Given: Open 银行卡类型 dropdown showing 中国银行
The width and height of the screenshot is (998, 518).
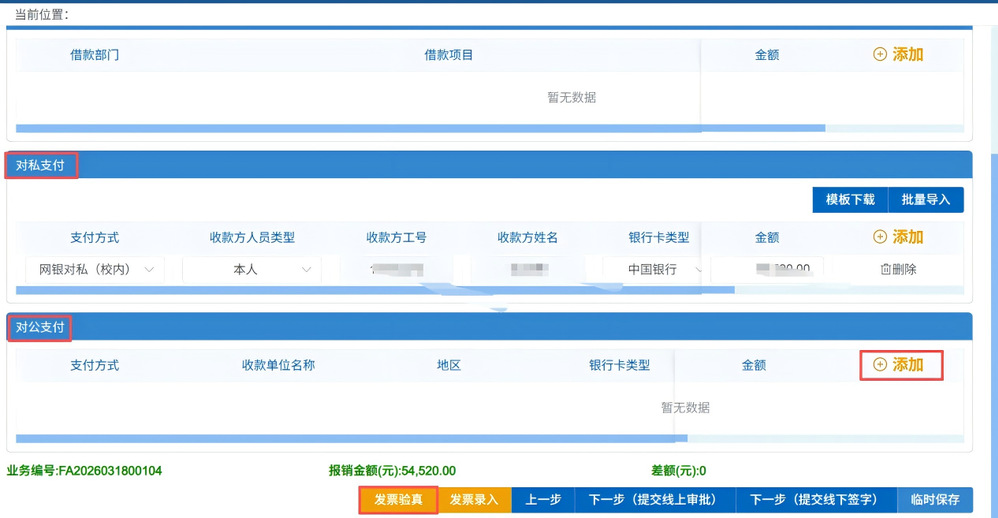Looking at the screenshot, I should (654, 269).
